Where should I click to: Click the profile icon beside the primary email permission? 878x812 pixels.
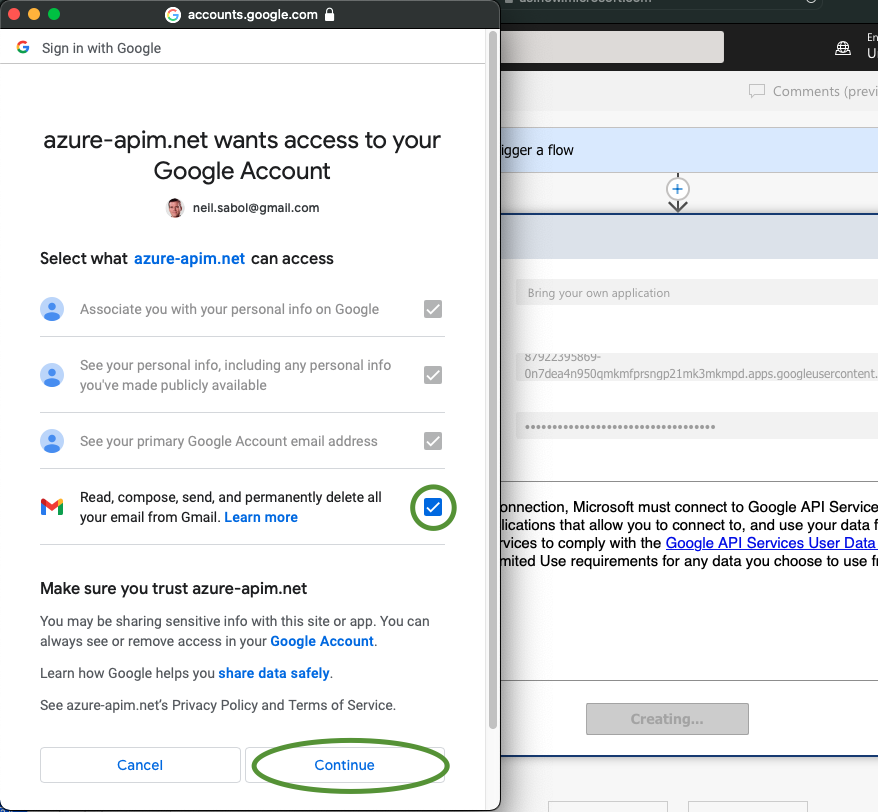coord(52,440)
